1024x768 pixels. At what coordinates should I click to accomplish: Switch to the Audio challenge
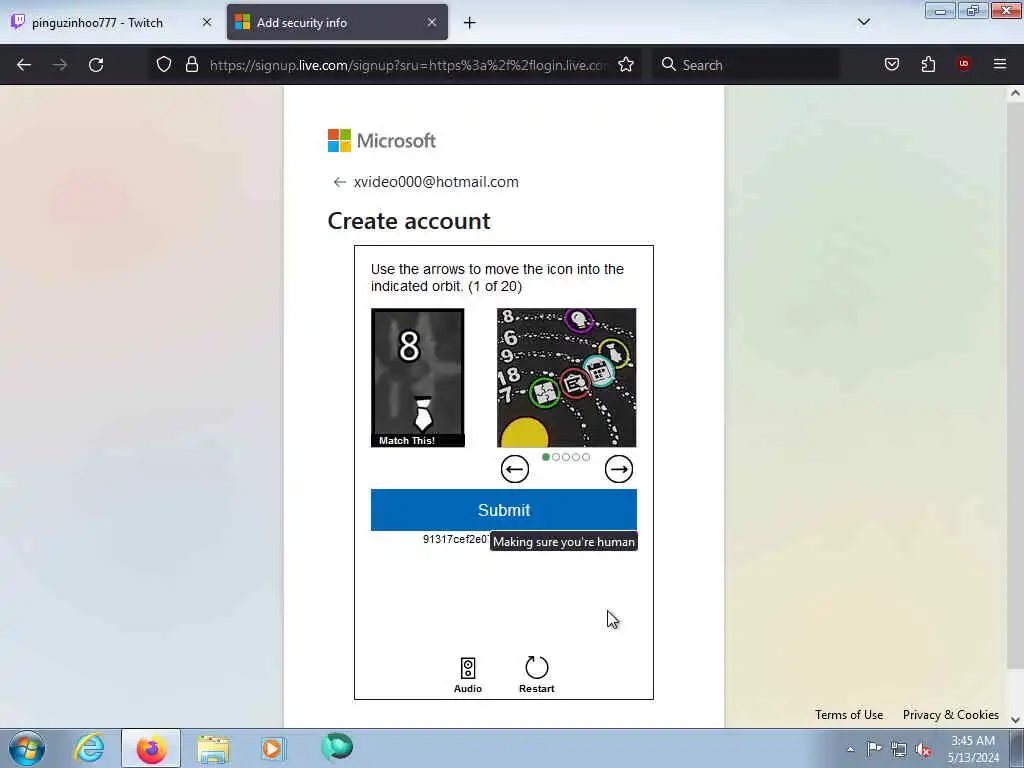(x=468, y=675)
